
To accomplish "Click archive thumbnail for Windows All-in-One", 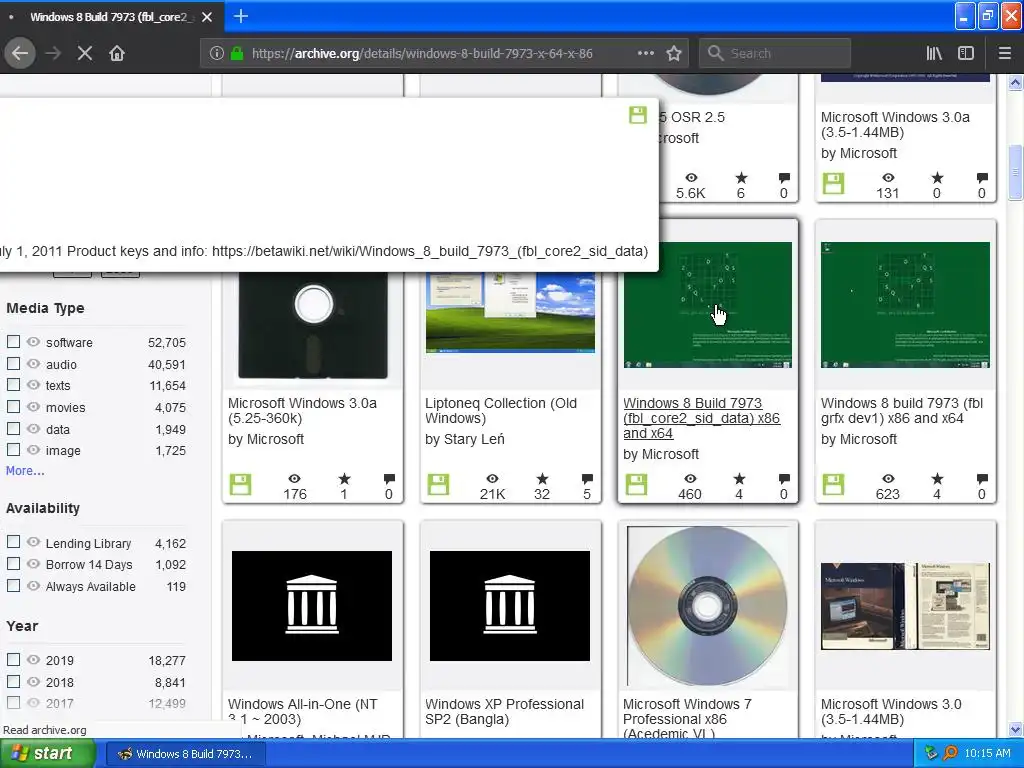I will pos(312,605).
